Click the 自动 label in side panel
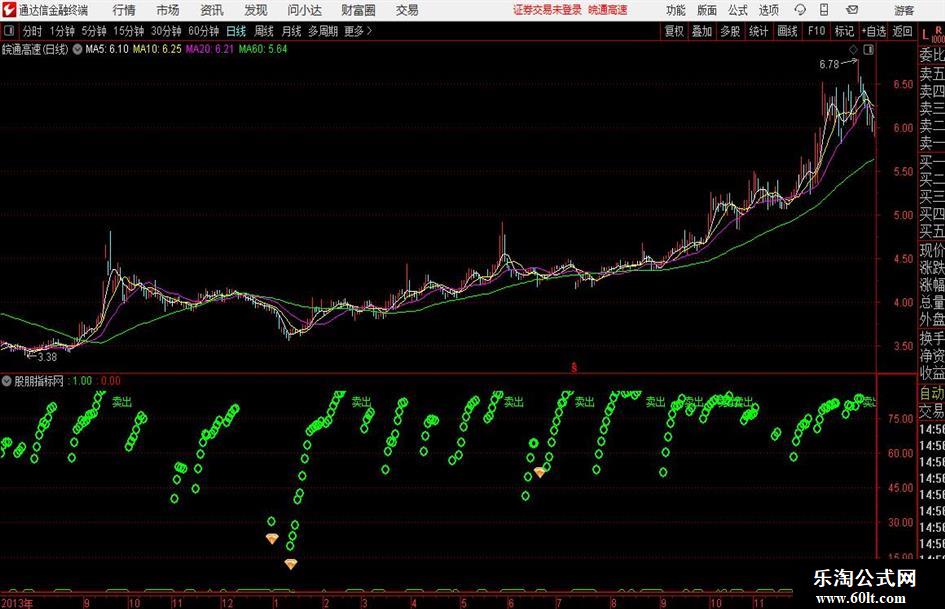 point(932,393)
